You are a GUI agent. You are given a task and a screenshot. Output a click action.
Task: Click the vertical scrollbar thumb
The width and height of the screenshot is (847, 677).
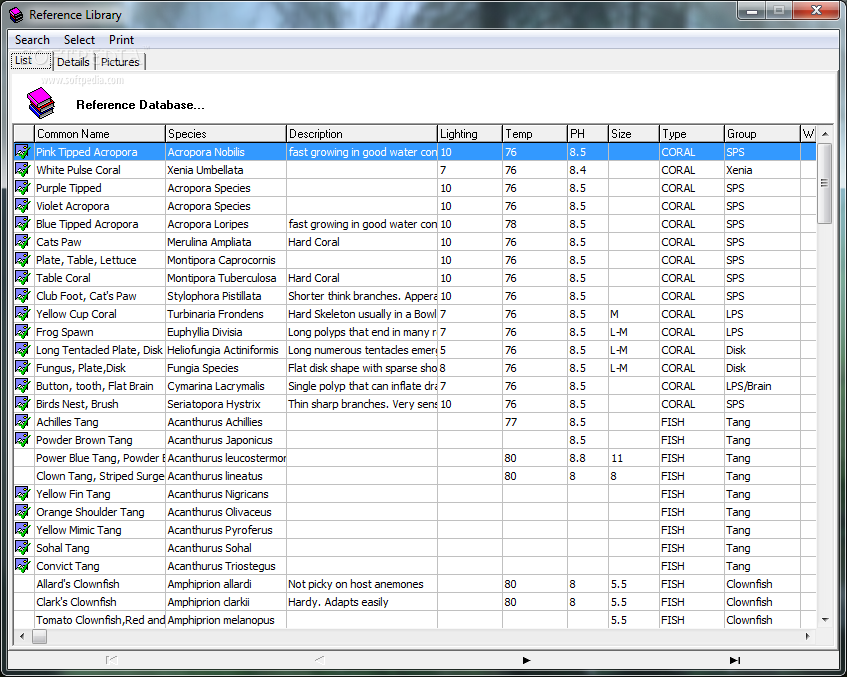click(x=825, y=183)
